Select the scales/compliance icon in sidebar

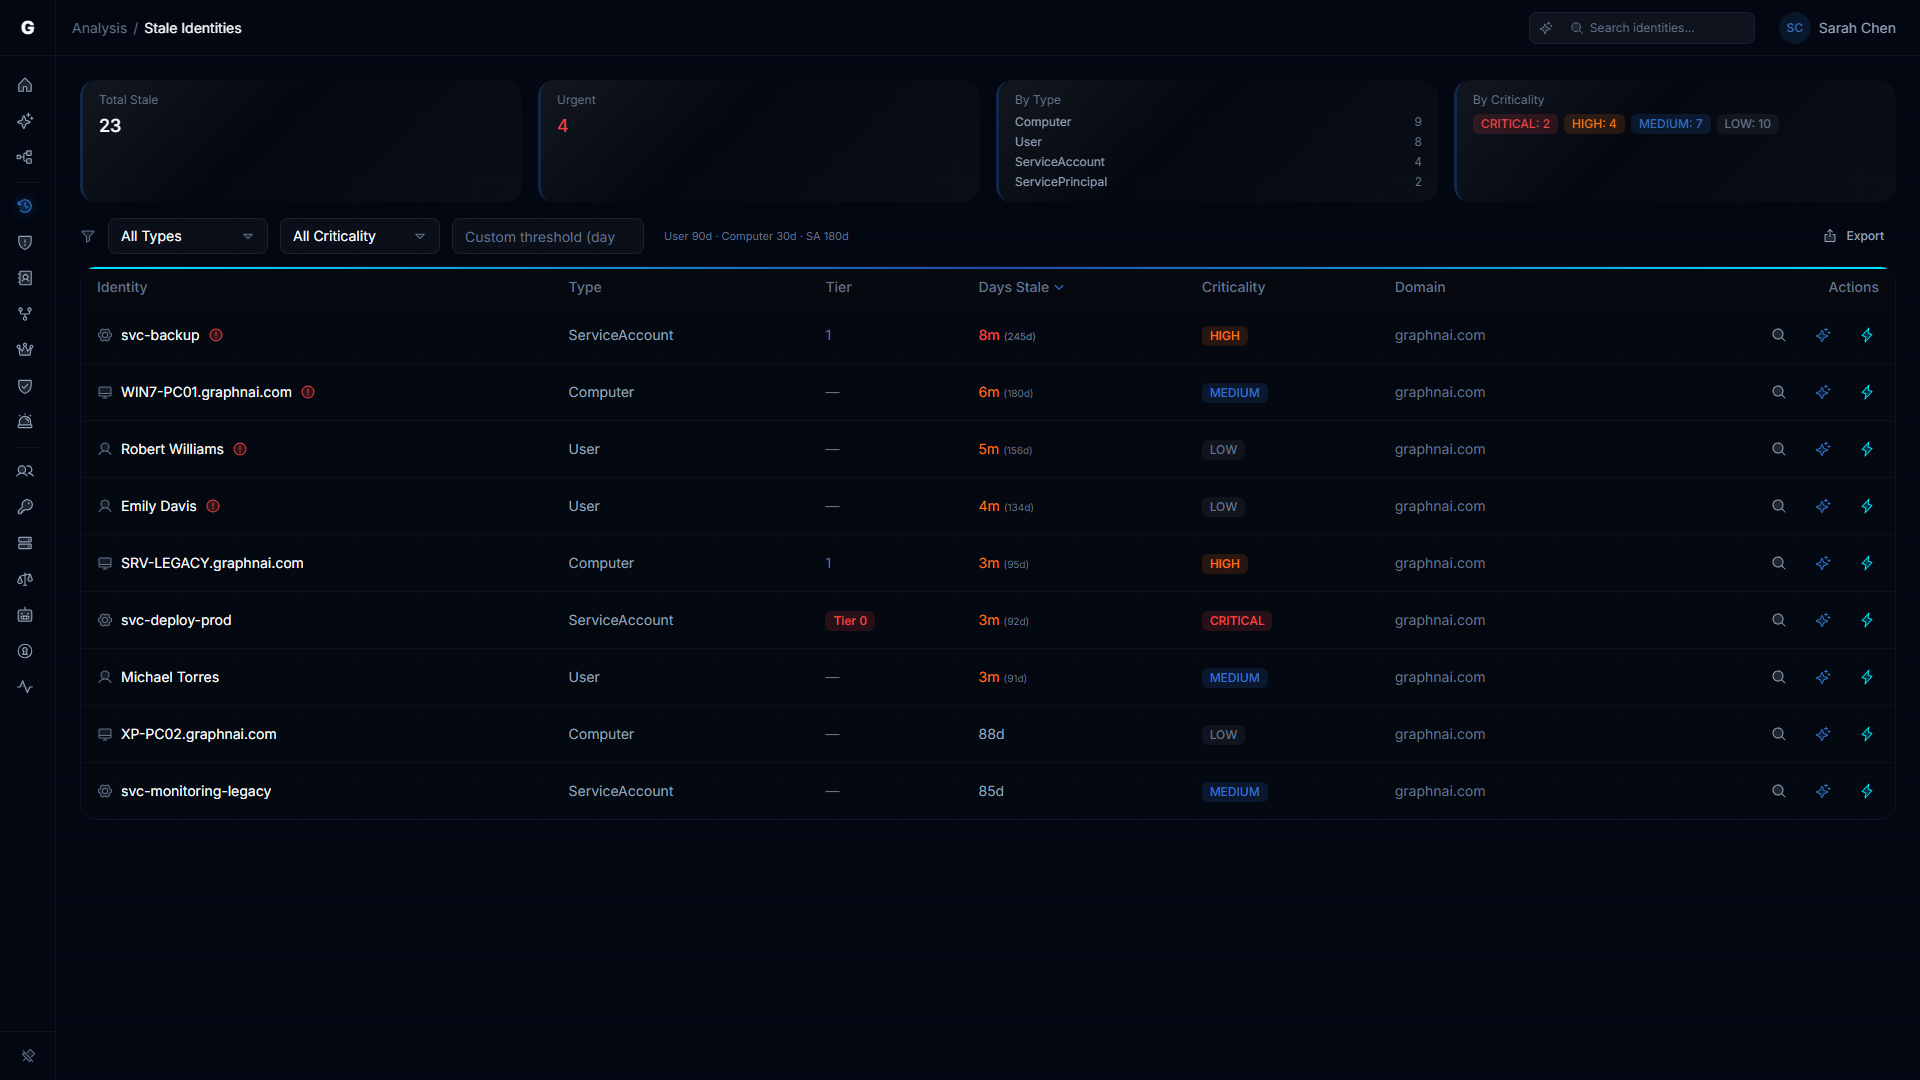point(25,579)
